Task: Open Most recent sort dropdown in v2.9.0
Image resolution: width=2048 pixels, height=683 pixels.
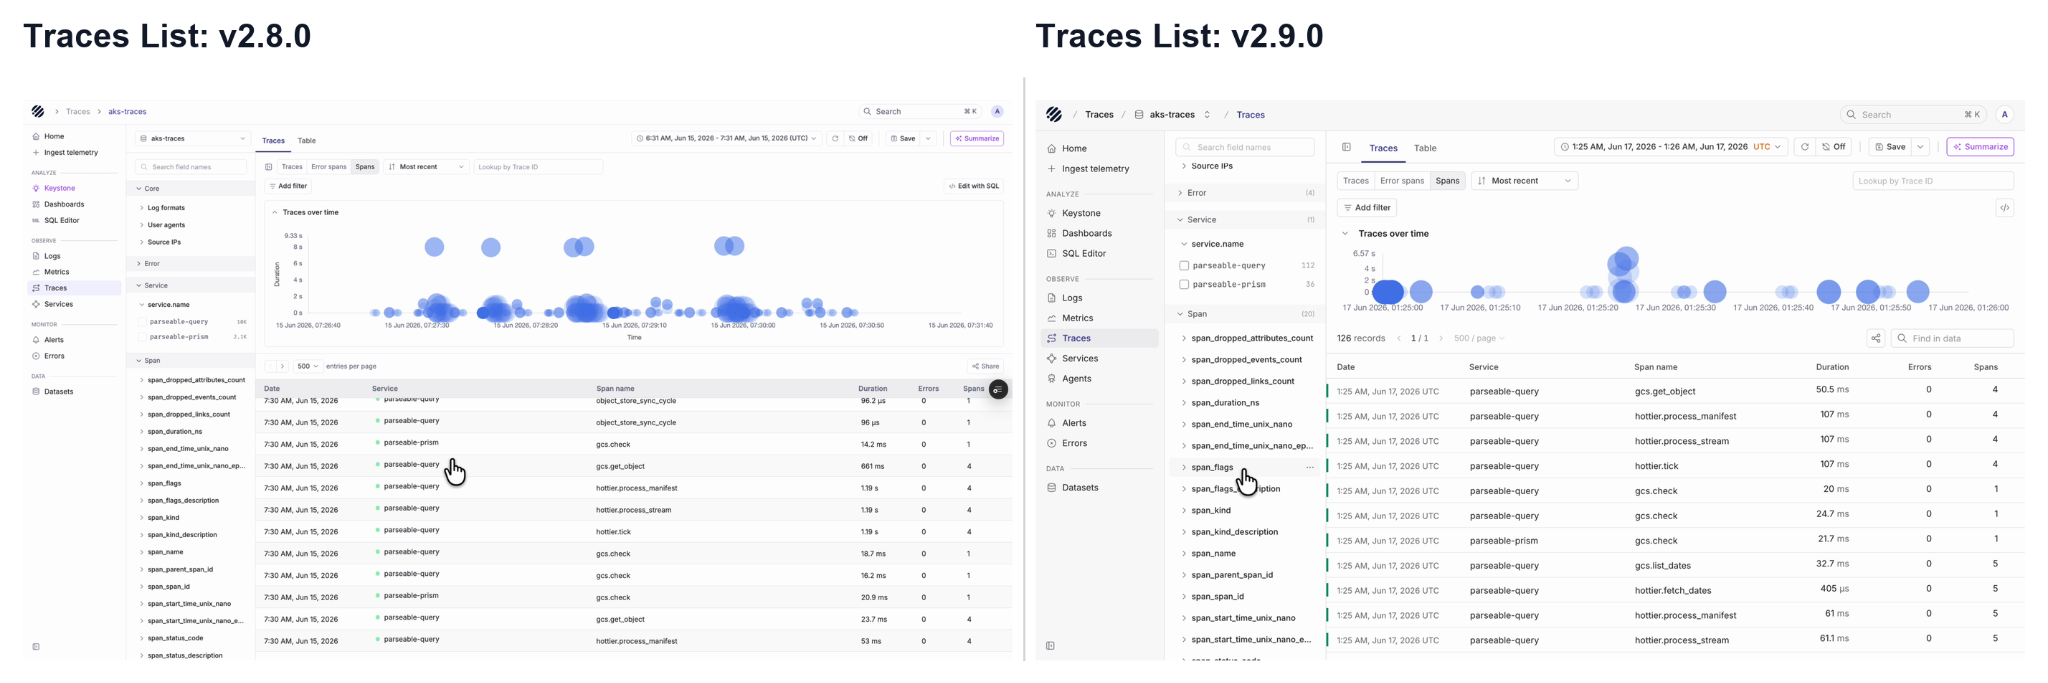Action: (1524, 181)
